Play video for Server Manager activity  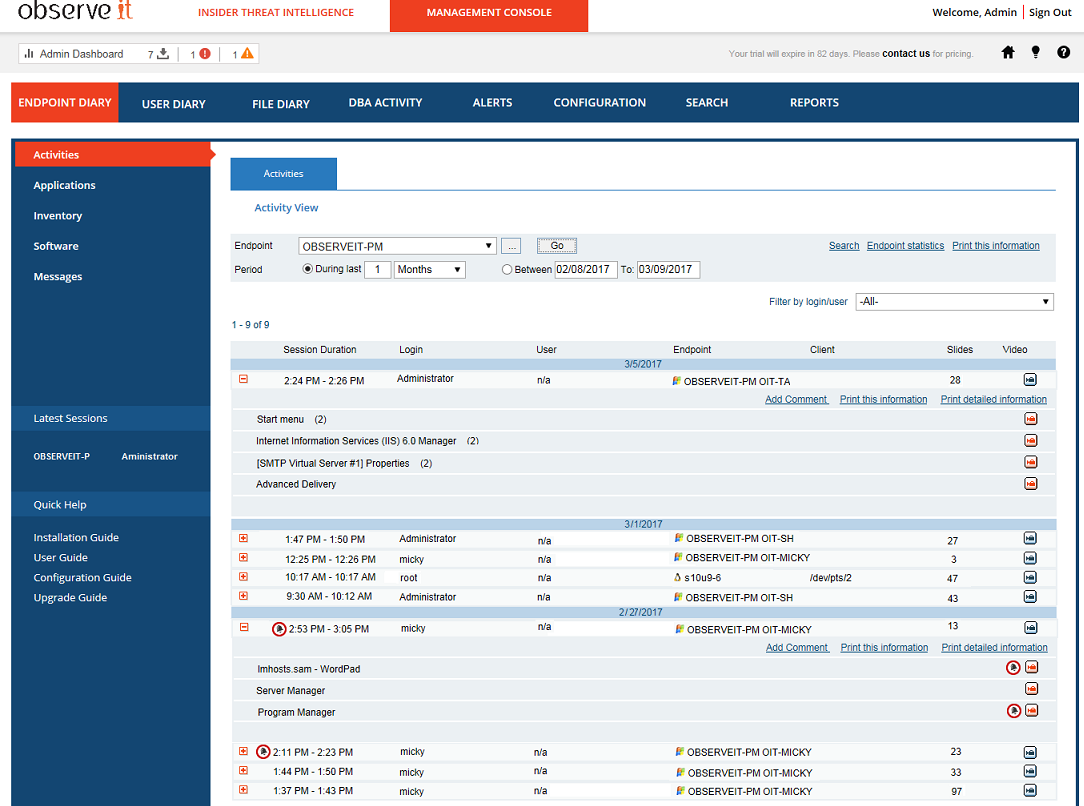click(x=1031, y=689)
